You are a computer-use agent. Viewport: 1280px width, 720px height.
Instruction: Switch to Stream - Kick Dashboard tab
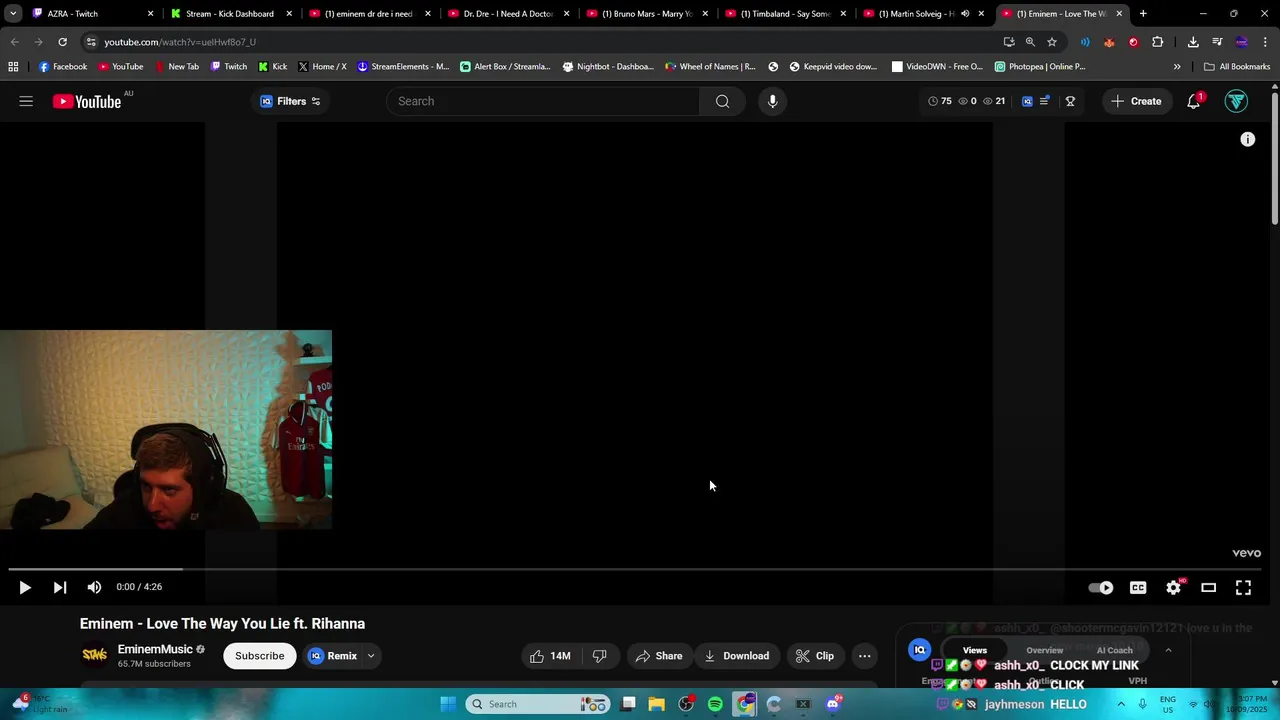229,14
